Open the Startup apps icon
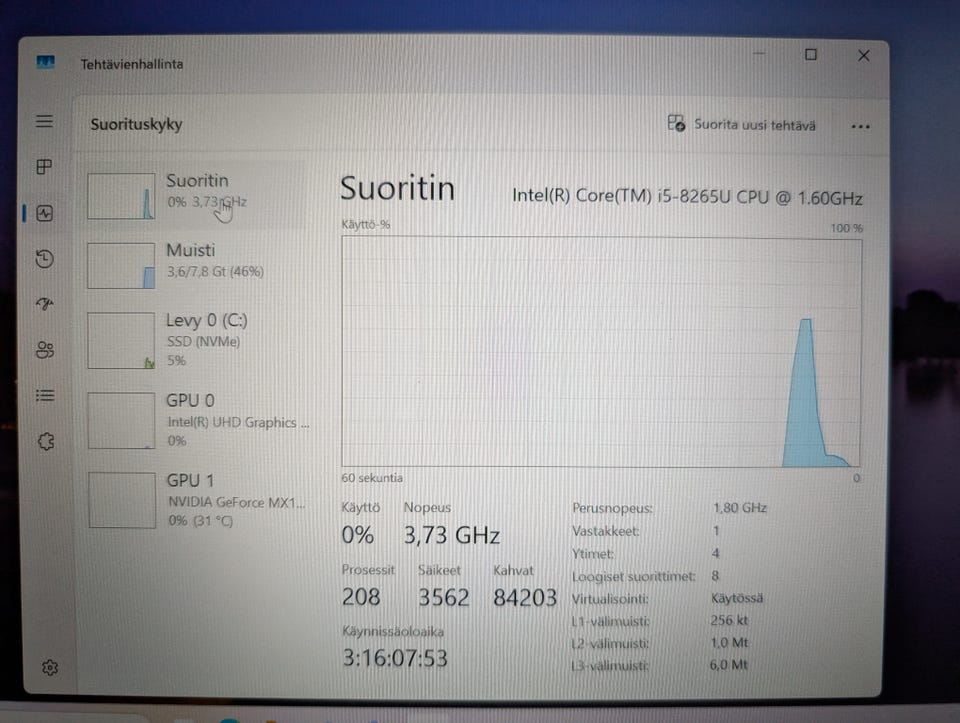 45,304
